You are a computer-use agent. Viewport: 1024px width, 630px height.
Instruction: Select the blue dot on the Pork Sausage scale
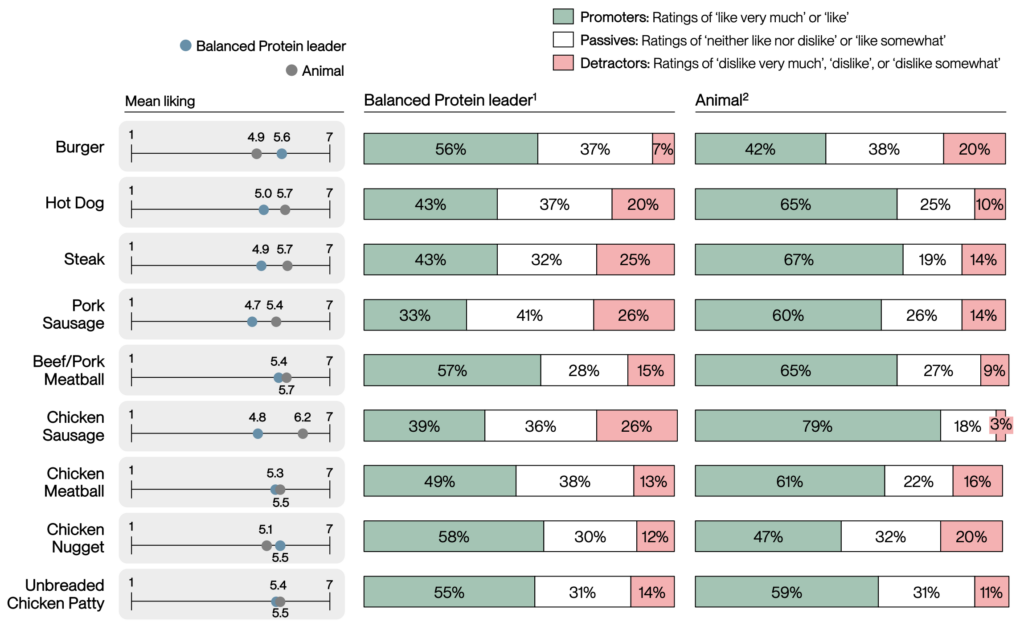tap(252, 322)
